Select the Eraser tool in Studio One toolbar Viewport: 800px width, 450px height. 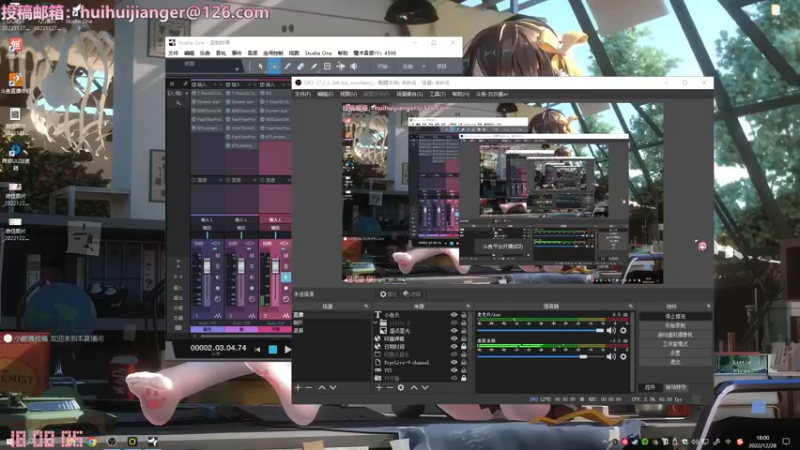[301, 66]
